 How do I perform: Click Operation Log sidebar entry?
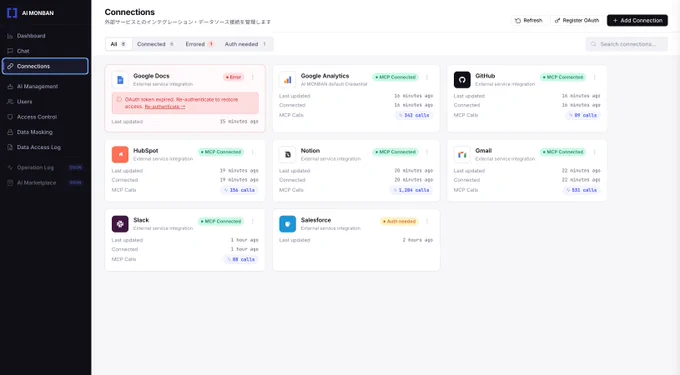coord(45,168)
